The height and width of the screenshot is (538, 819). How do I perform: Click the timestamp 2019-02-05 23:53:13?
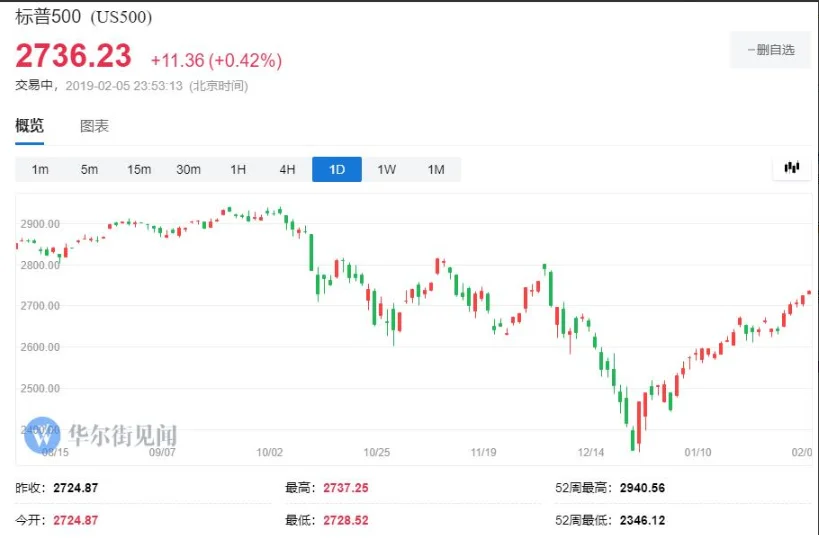click(124, 86)
